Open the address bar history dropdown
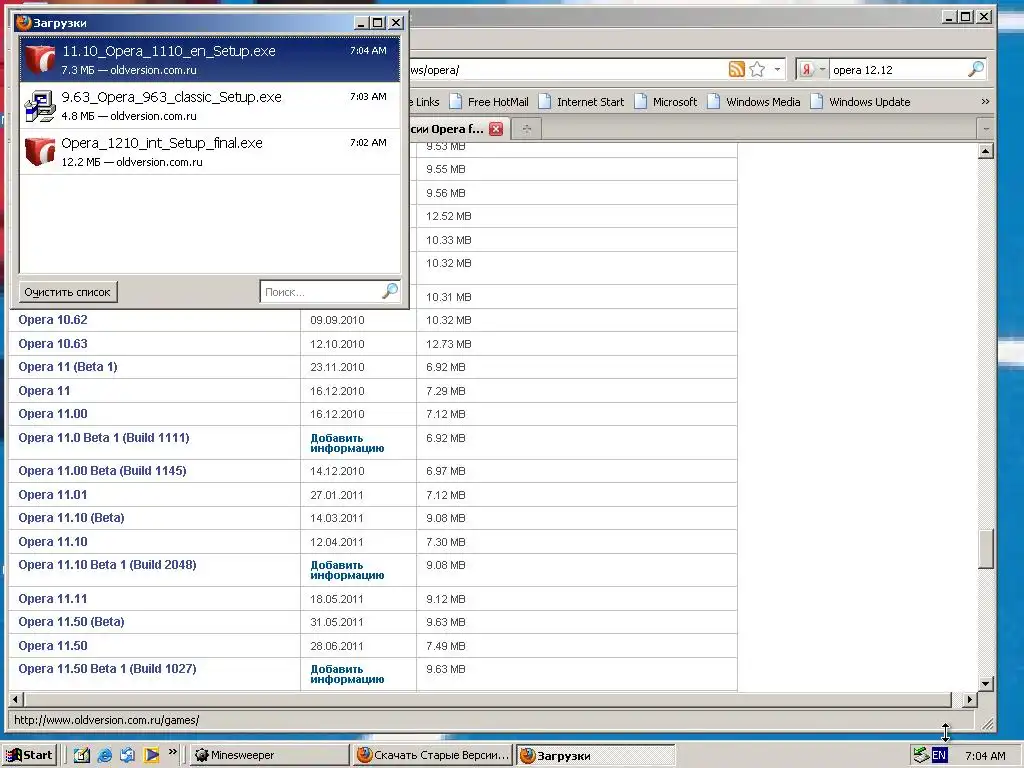 pyautogui.click(x=777, y=69)
